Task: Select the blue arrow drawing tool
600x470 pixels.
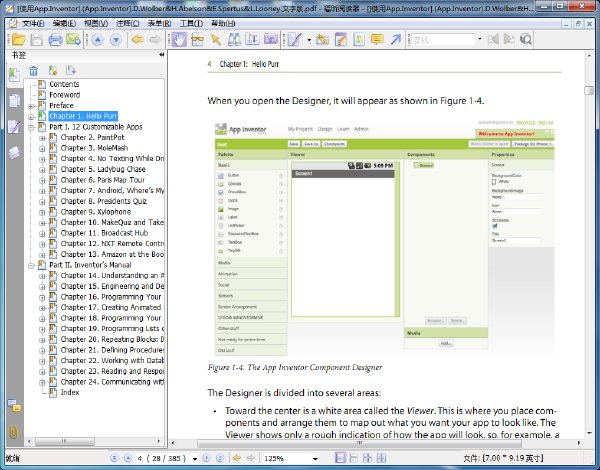Action: pos(396,39)
